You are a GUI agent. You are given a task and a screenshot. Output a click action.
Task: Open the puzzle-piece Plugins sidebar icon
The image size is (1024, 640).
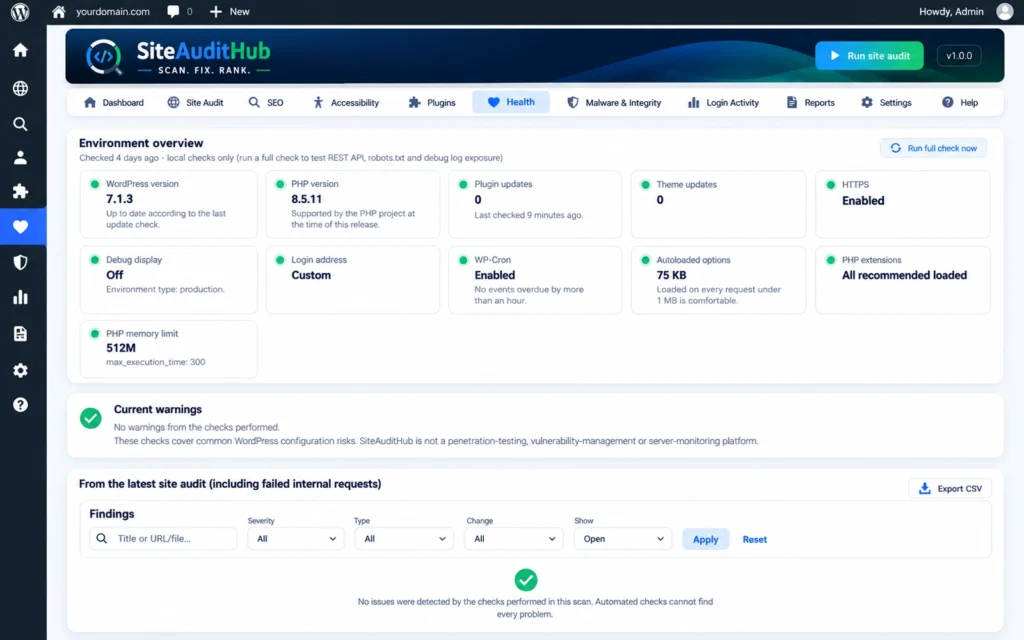(x=20, y=191)
